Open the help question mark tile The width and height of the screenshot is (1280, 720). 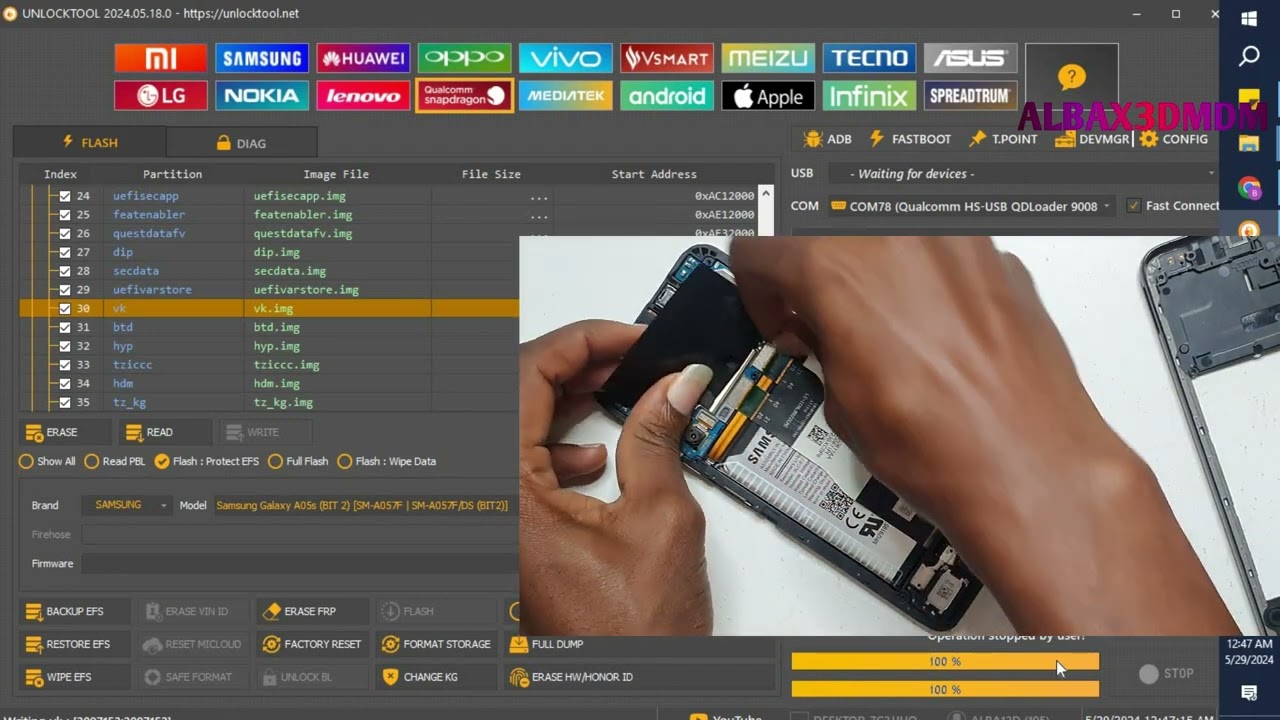tap(1071, 77)
